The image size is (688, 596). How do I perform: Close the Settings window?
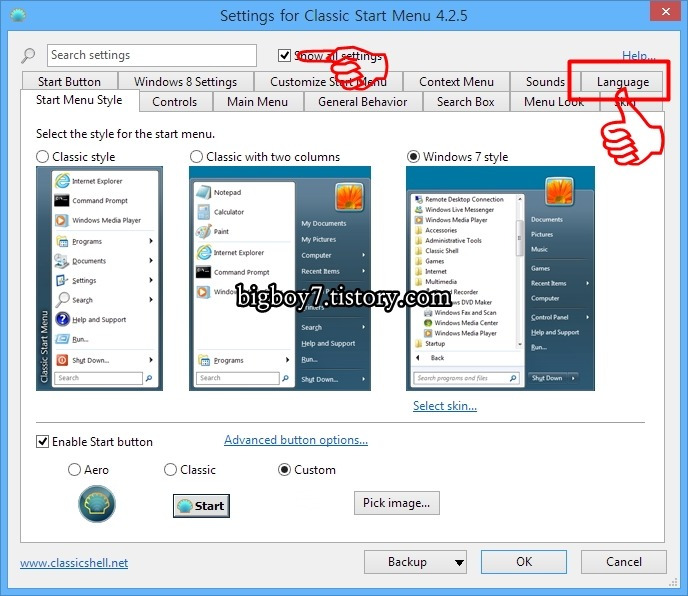coord(665,11)
